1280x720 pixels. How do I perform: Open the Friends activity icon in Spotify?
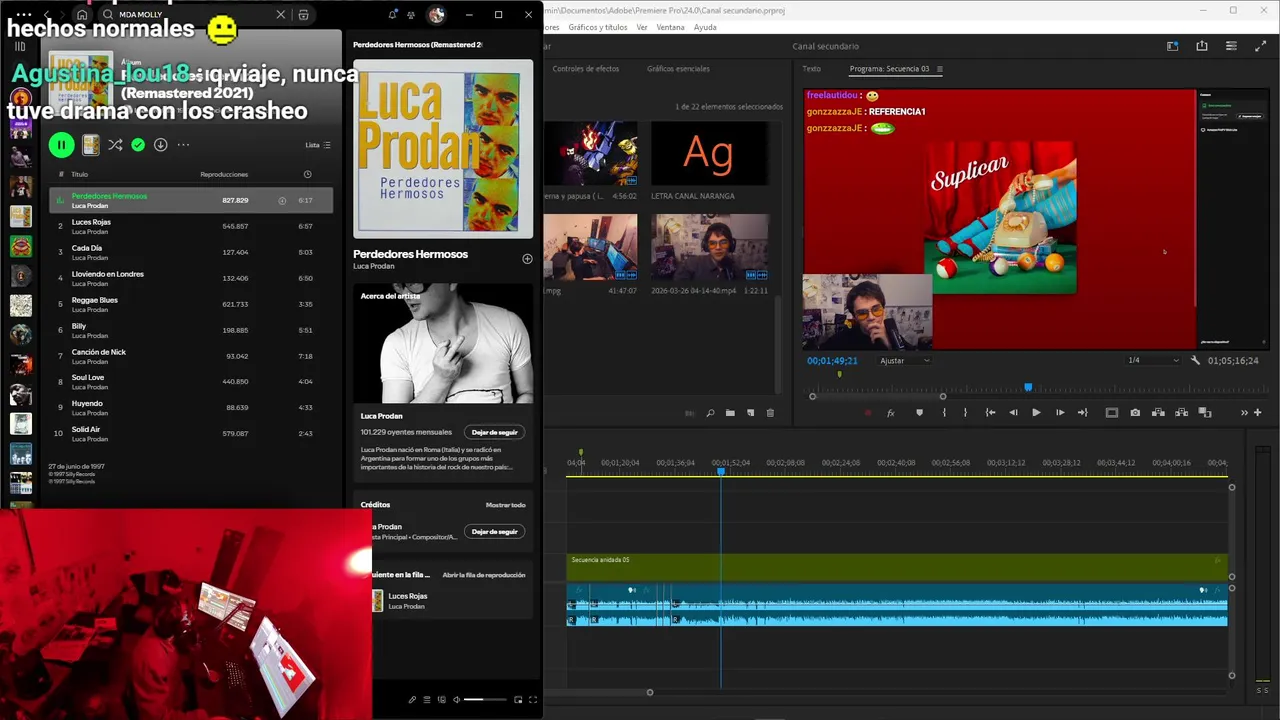[x=411, y=15]
